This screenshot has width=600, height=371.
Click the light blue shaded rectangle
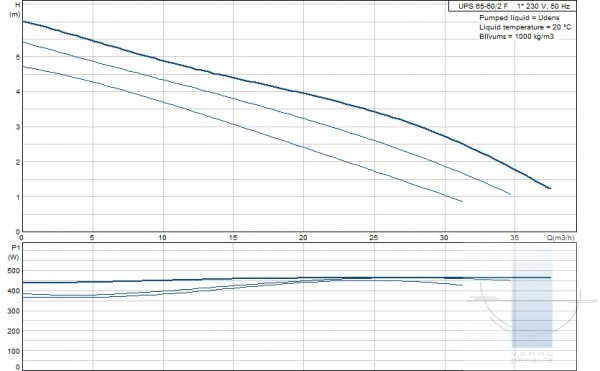(x=532, y=299)
